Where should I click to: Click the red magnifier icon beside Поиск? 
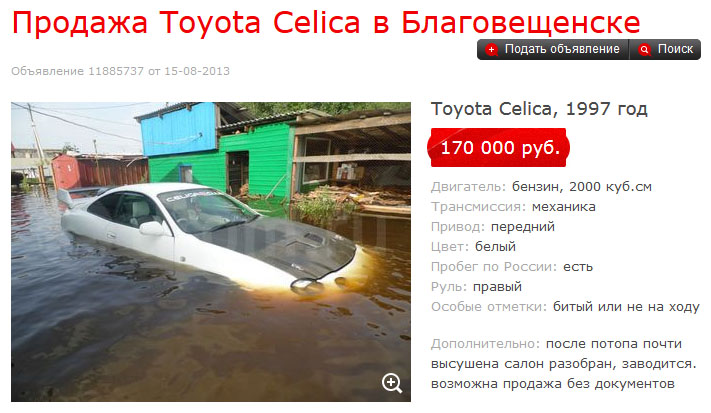point(644,49)
